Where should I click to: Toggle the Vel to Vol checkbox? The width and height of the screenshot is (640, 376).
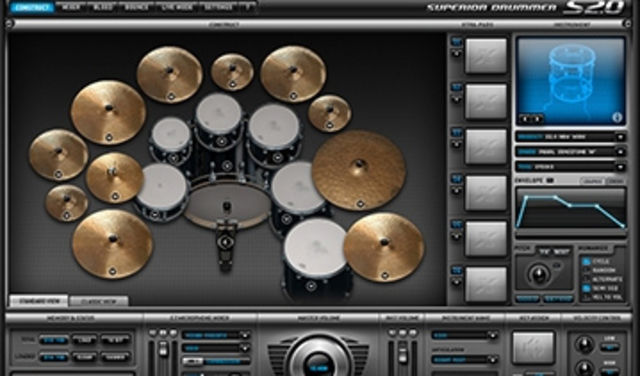(x=586, y=297)
